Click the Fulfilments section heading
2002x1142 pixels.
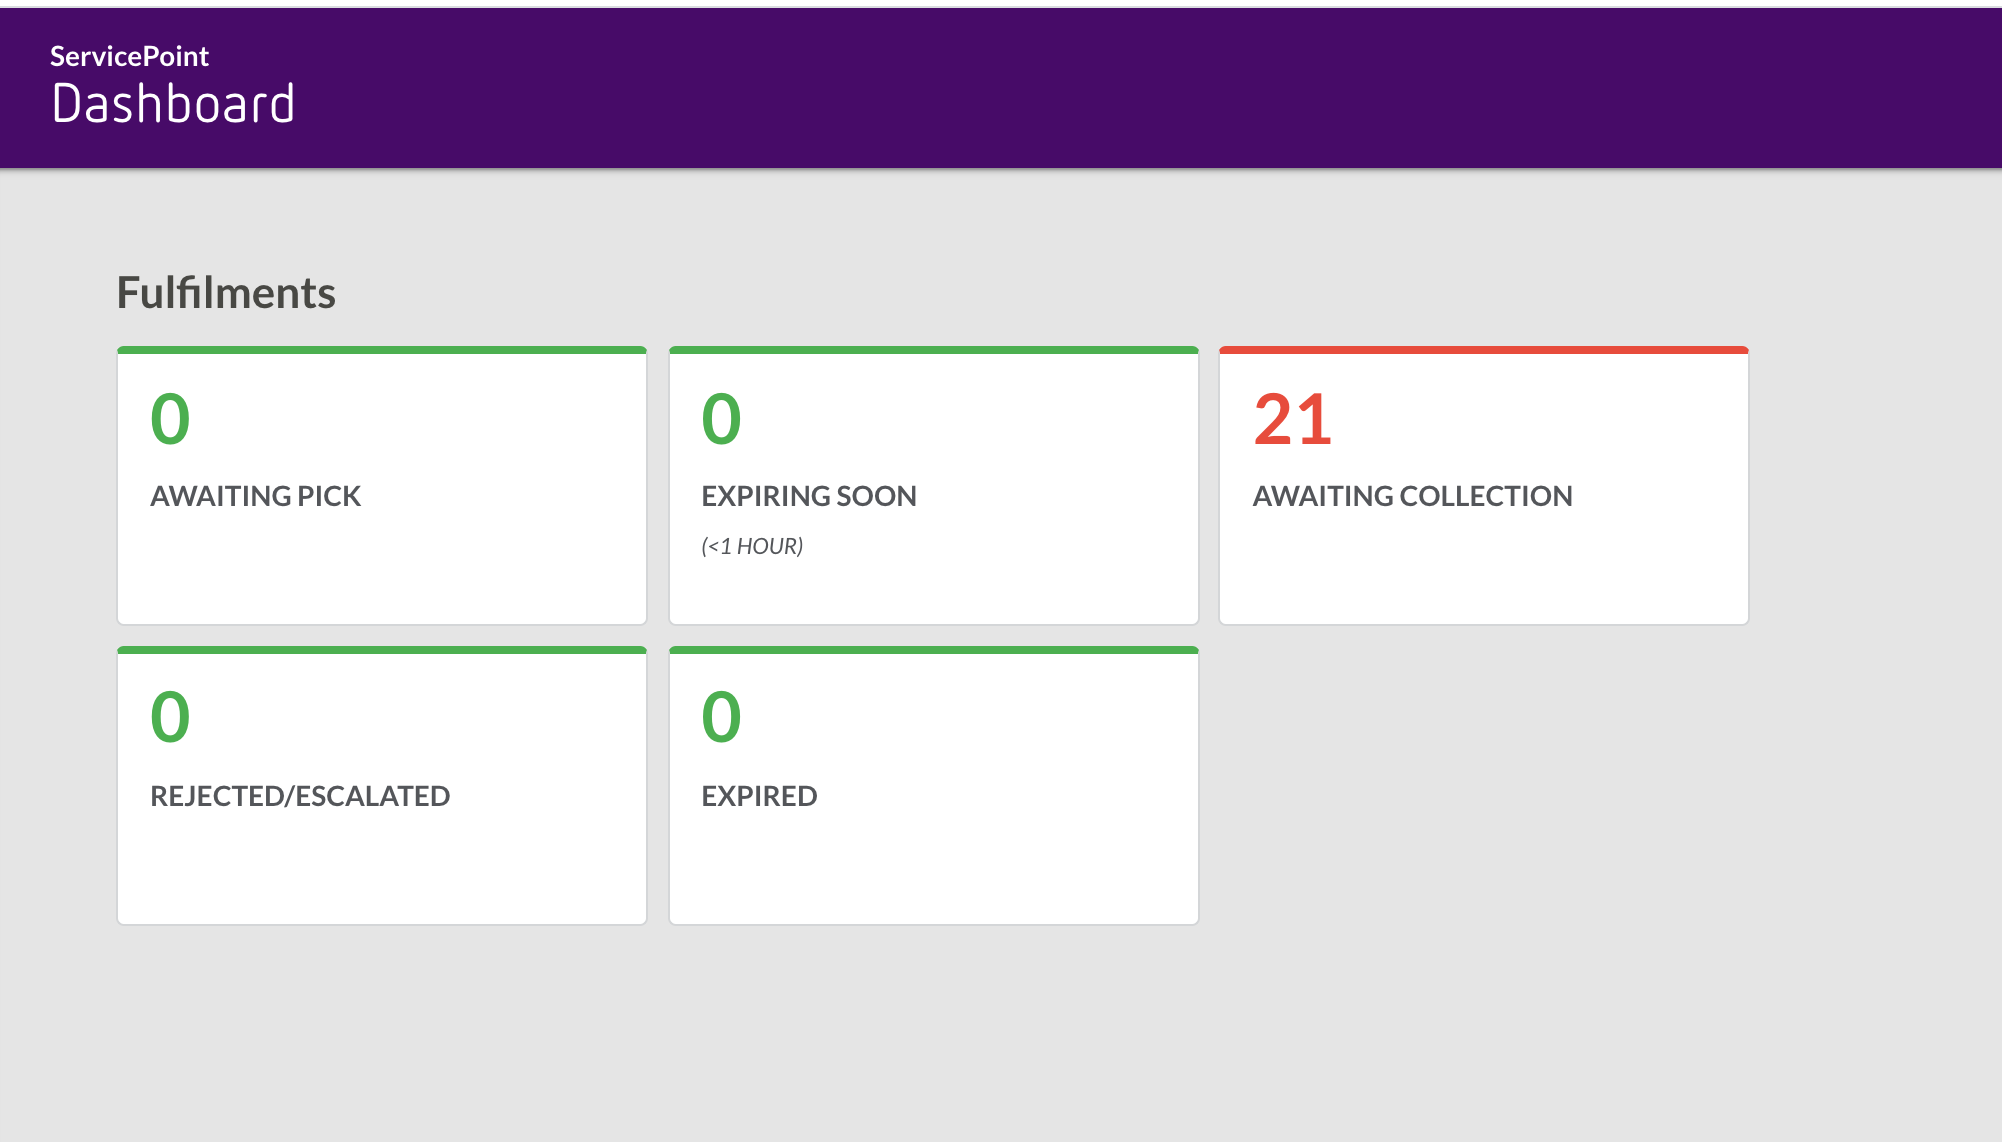tap(226, 292)
